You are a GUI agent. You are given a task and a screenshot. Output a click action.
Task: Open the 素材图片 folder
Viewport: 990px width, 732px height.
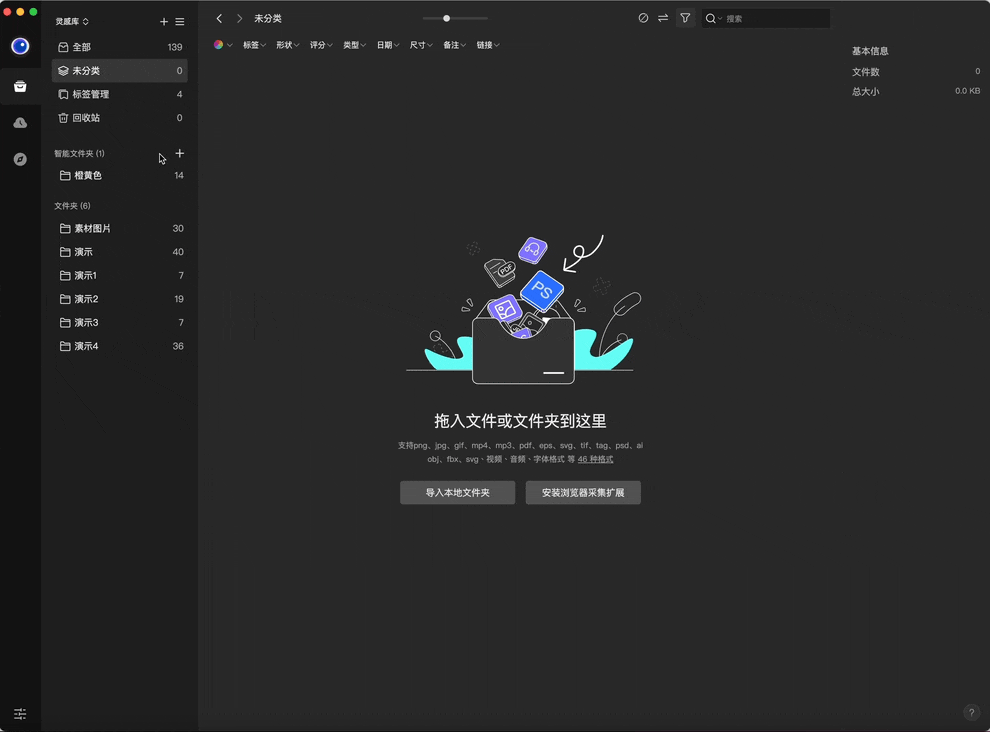click(x=119, y=228)
